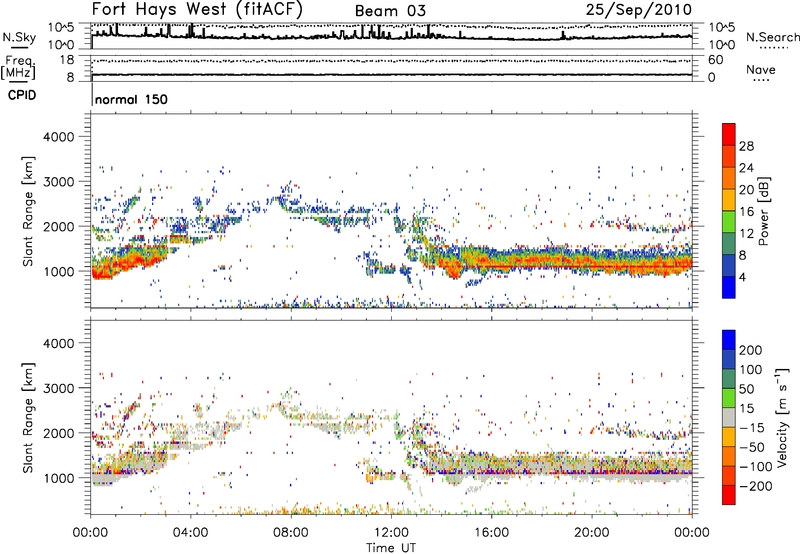Click the 28 label on Power colorbar
Image resolution: width=800 pixels, height=554 pixels.
tap(746, 146)
